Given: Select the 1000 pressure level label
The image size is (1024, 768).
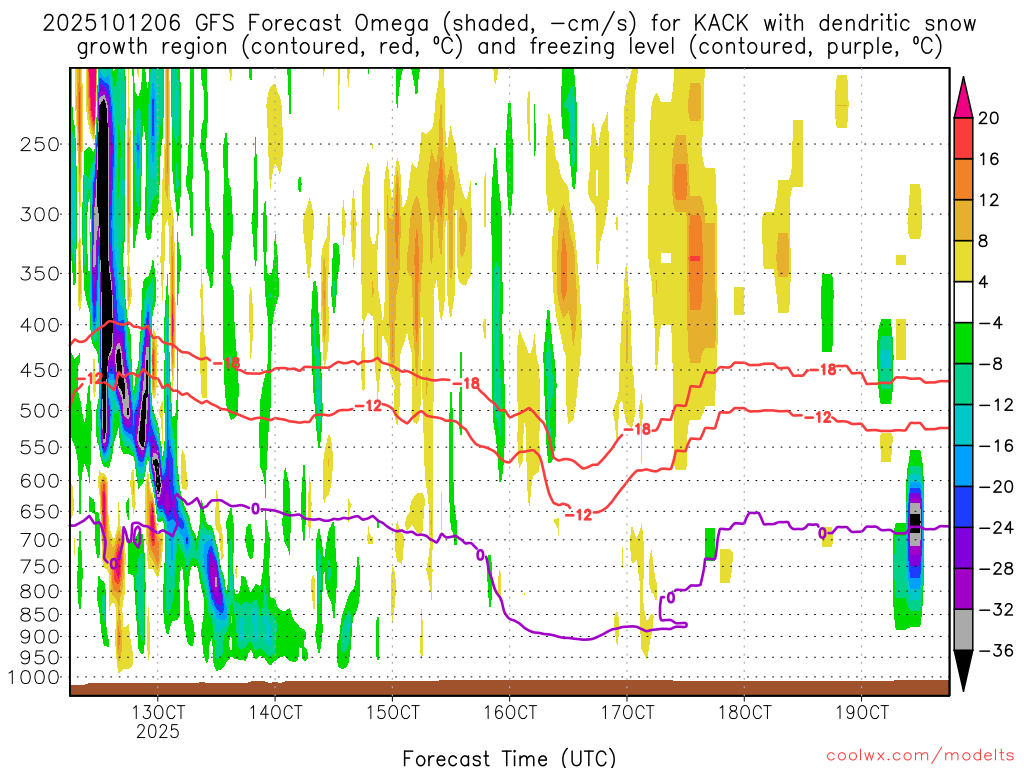Looking at the screenshot, I should tap(34, 678).
